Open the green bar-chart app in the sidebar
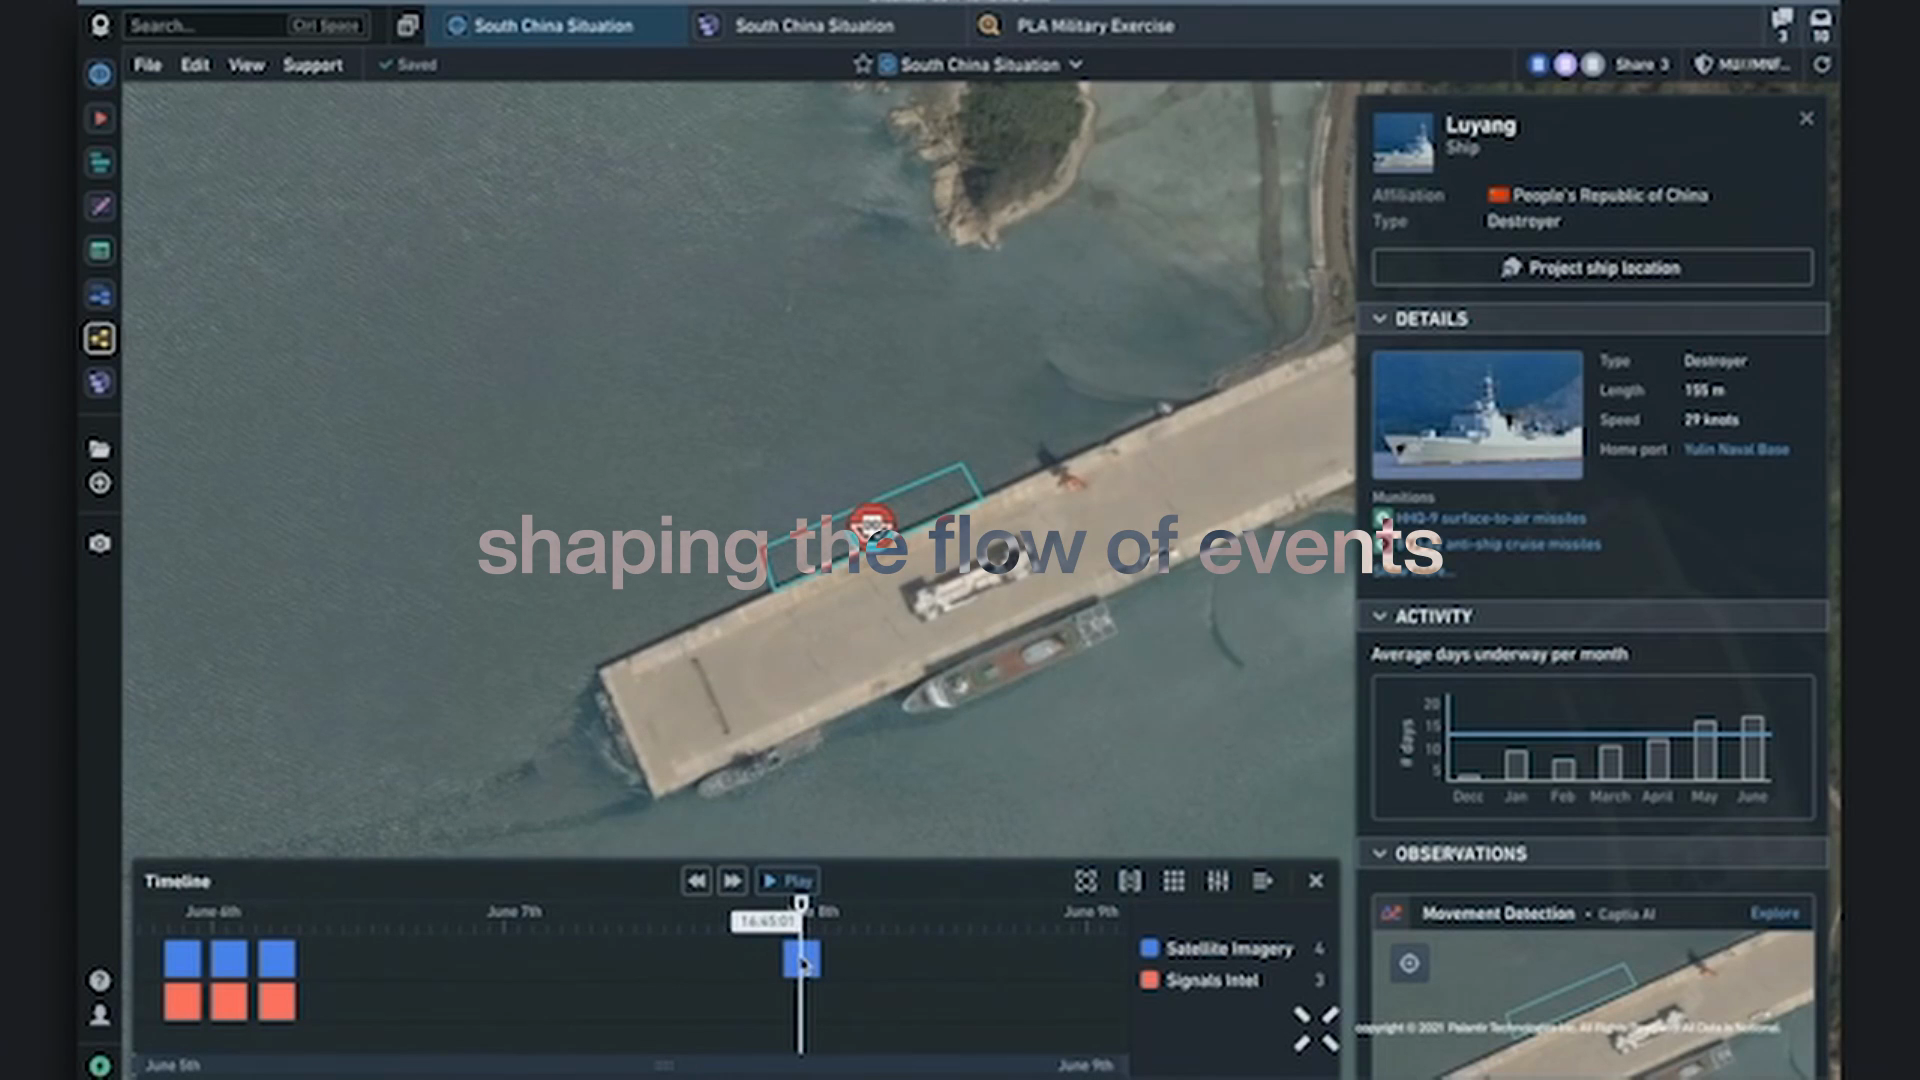This screenshot has height=1080, width=1920. tap(100, 162)
